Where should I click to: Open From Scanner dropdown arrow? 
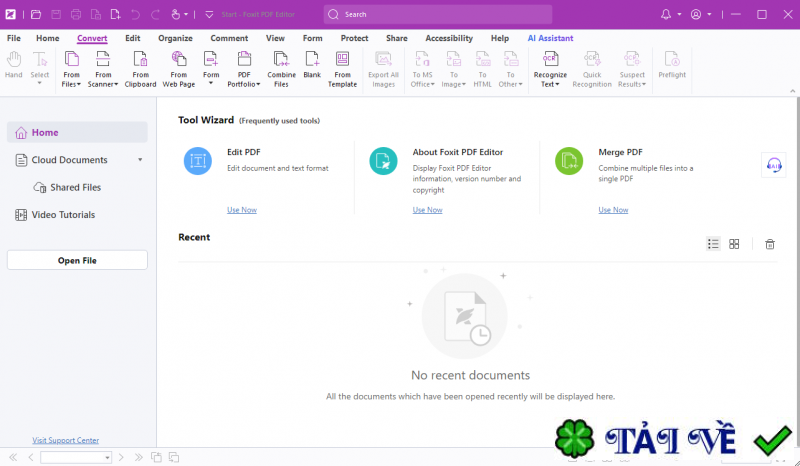click(116, 84)
